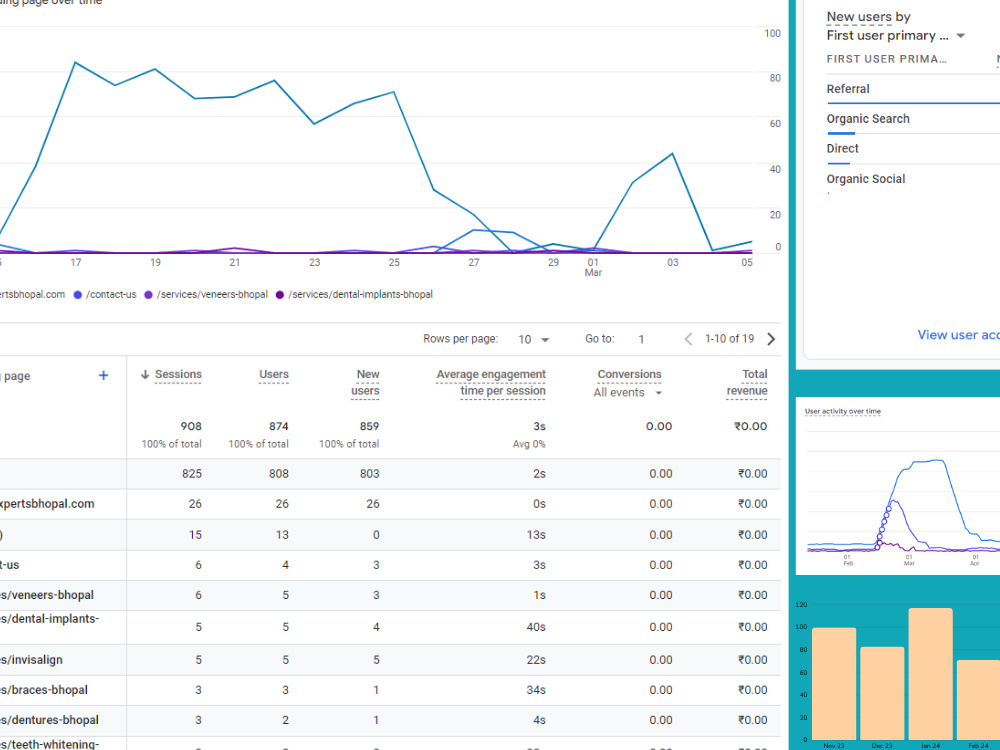Click the Go to page input field
Viewport: 1000px width, 750px height.
[641, 339]
